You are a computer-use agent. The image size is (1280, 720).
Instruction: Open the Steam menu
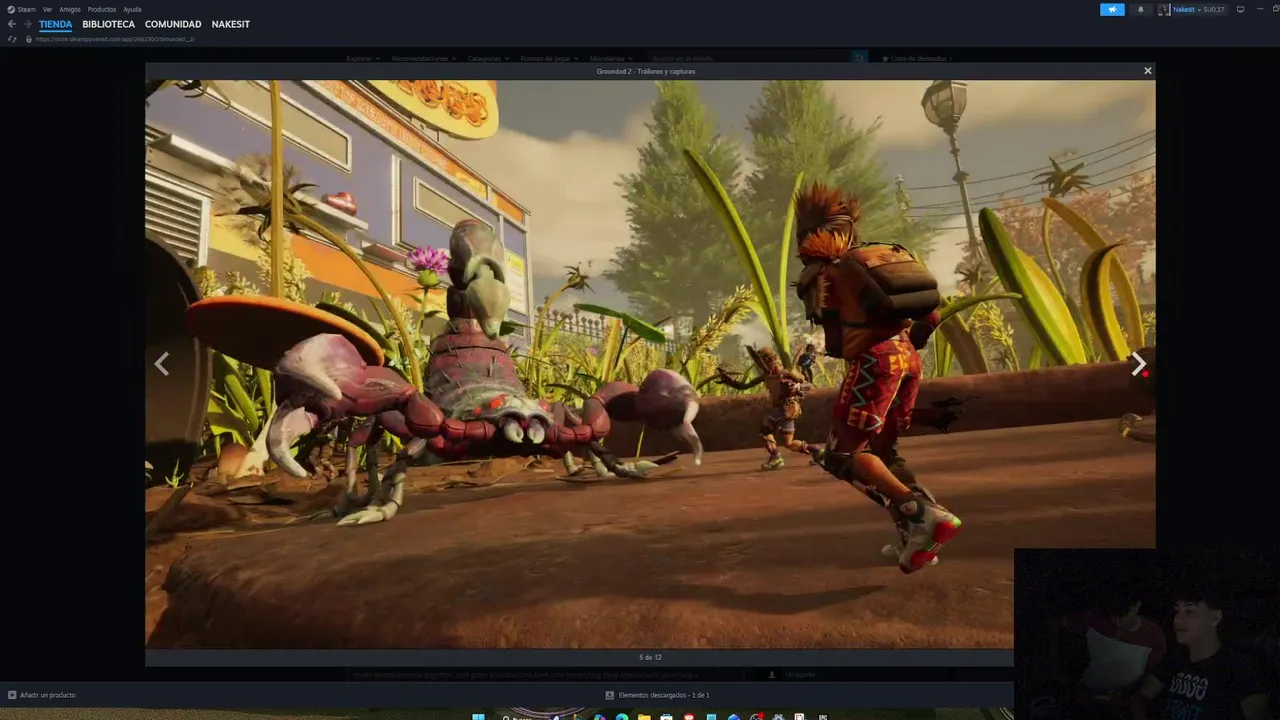click(x=21, y=9)
